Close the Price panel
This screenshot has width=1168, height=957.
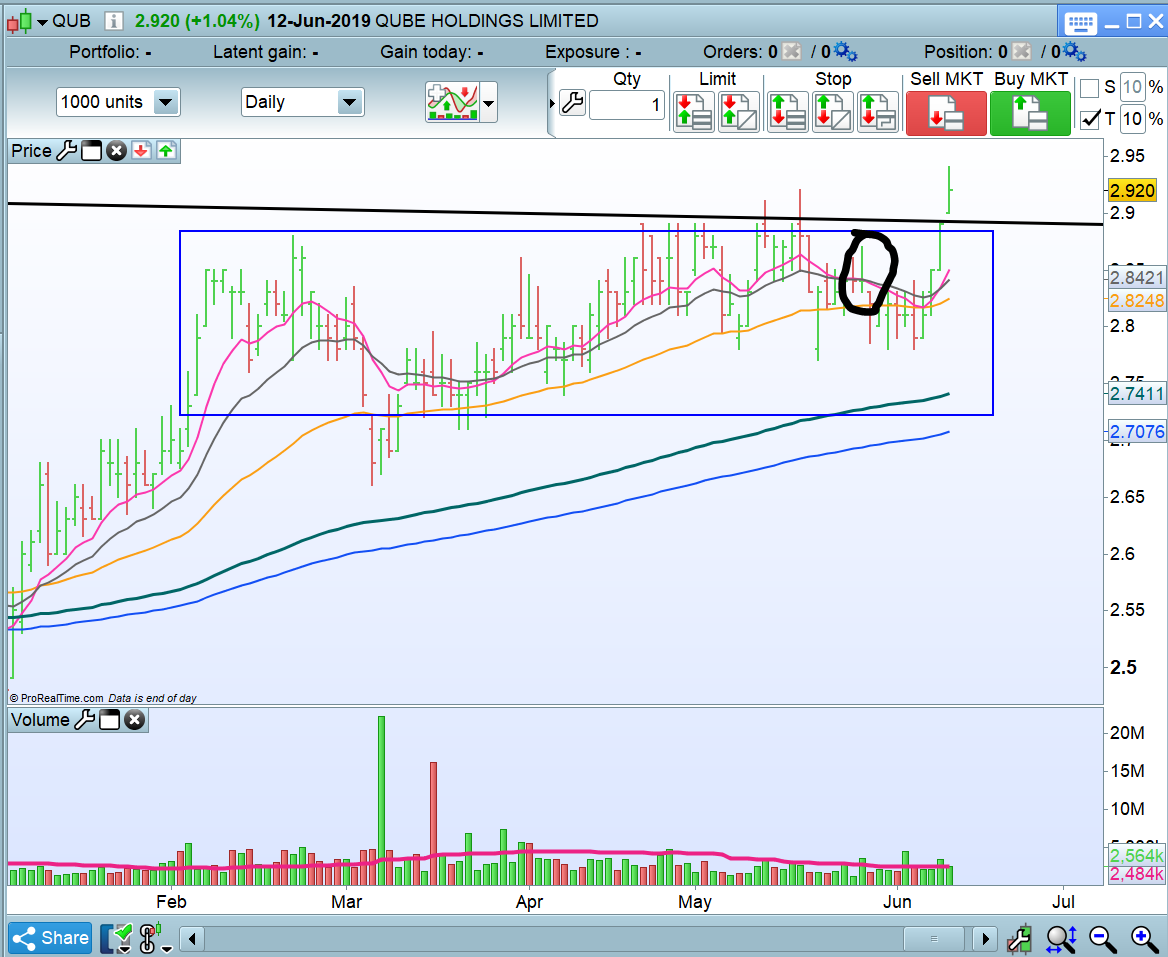(116, 151)
